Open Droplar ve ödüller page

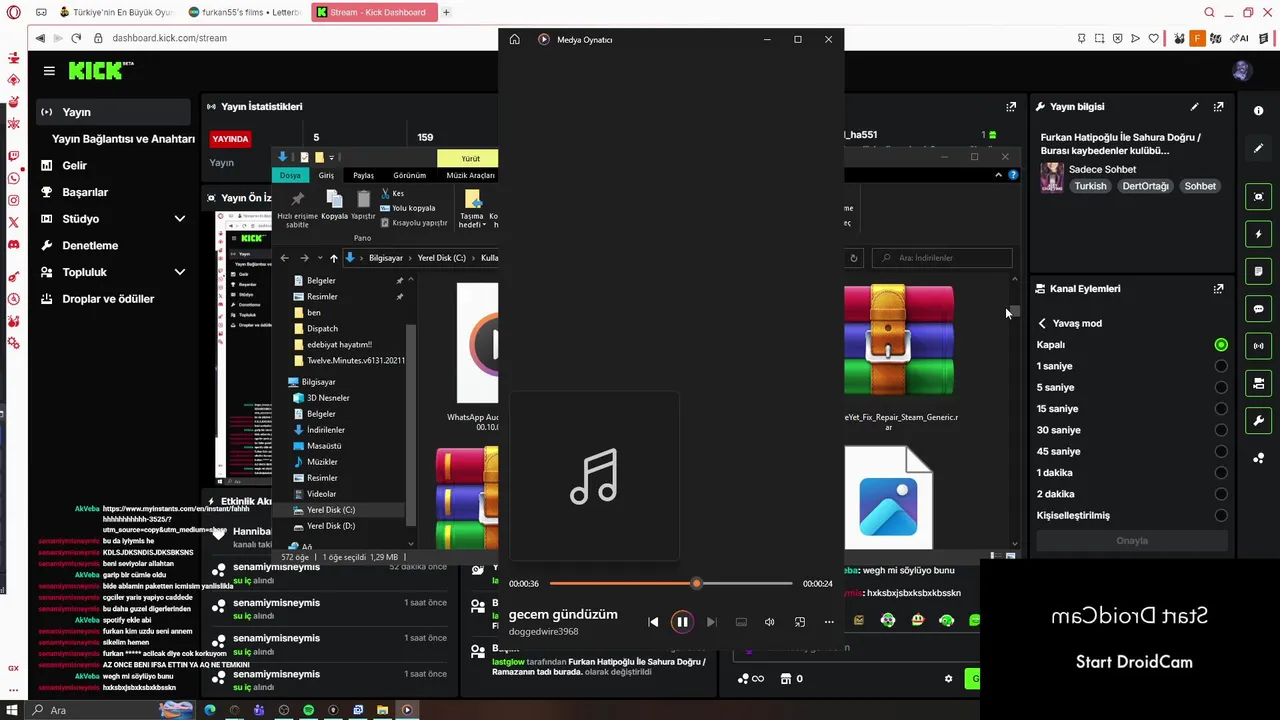pyautogui.click(x=108, y=299)
